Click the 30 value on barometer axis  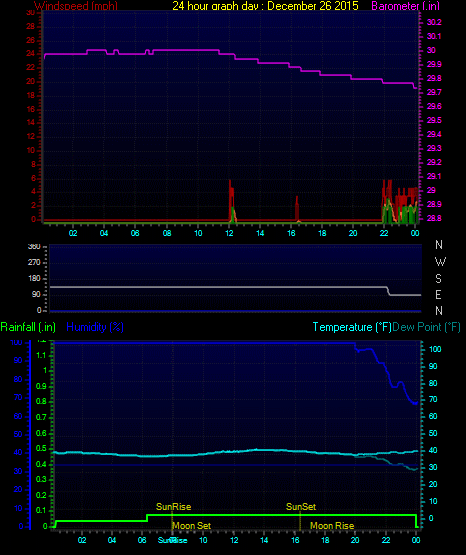(x=431, y=50)
